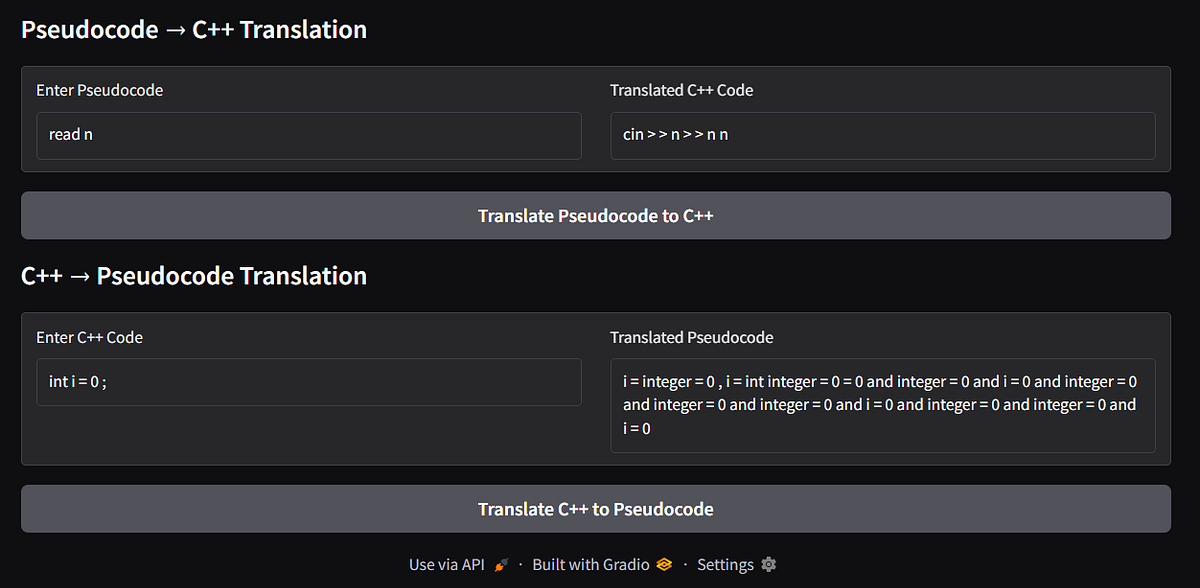Open the "Use via API" footer link
1200x588 pixels.
pyautogui.click(x=448, y=563)
